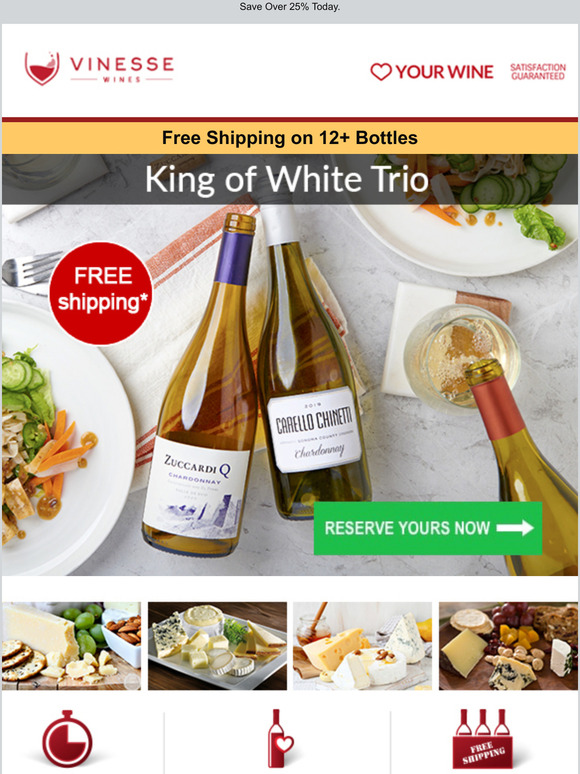Viewport: 580px width, 774px height.
Task: Click the red stopwatch timer icon
Action: click(x=67, y=739)
